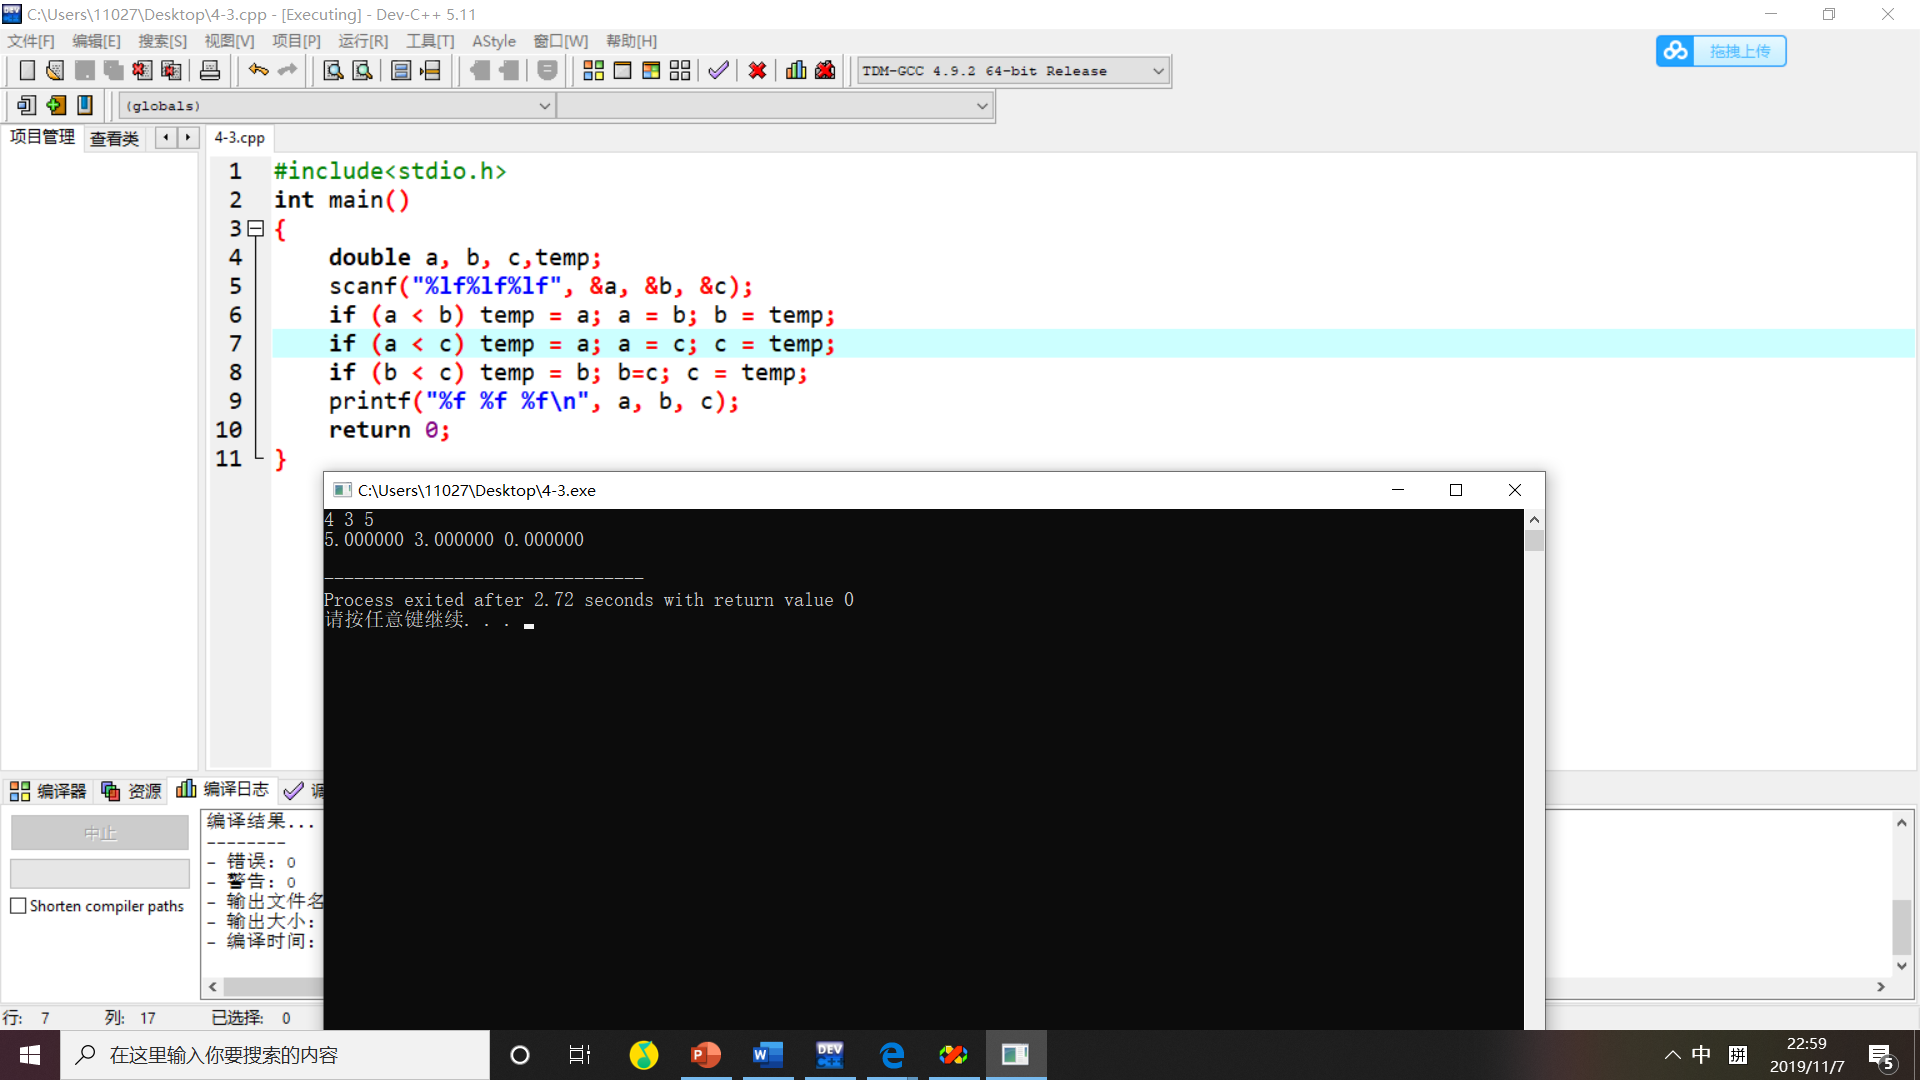Click the insert snippet icon in second toolbar
This screenshot has width=1920, height=1080.
56,105
